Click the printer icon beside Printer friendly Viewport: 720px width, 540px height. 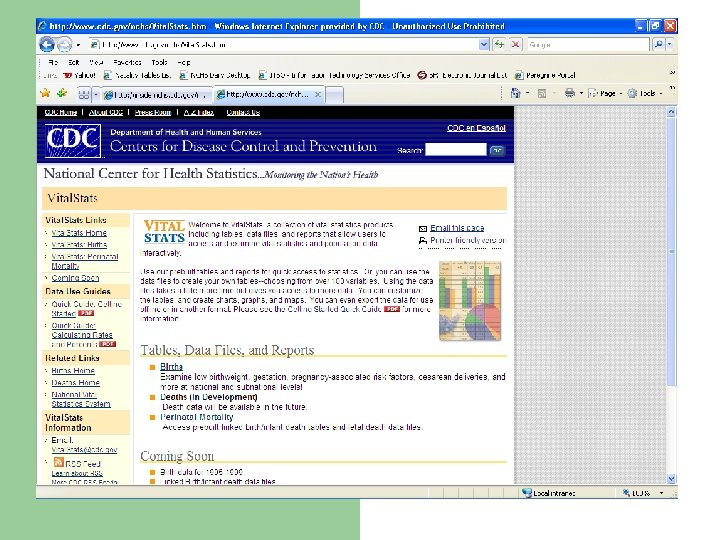tap(423, 240)
